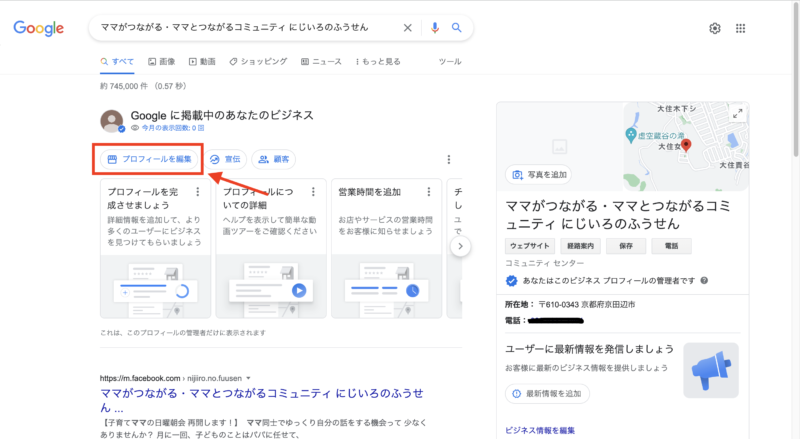Open the ショッピング tab
Image resolution: width=800 pixels, height=439 pixels.
click(x=258, y=61)
